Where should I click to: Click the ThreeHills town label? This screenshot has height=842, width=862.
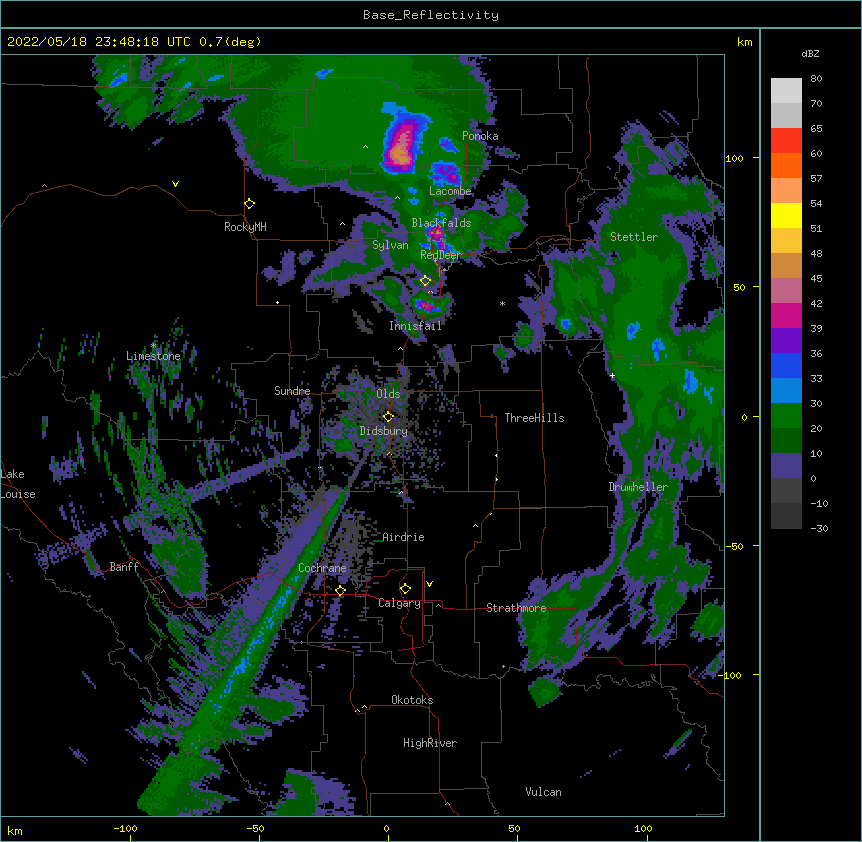pyautogui.click(x=534, y=418)
